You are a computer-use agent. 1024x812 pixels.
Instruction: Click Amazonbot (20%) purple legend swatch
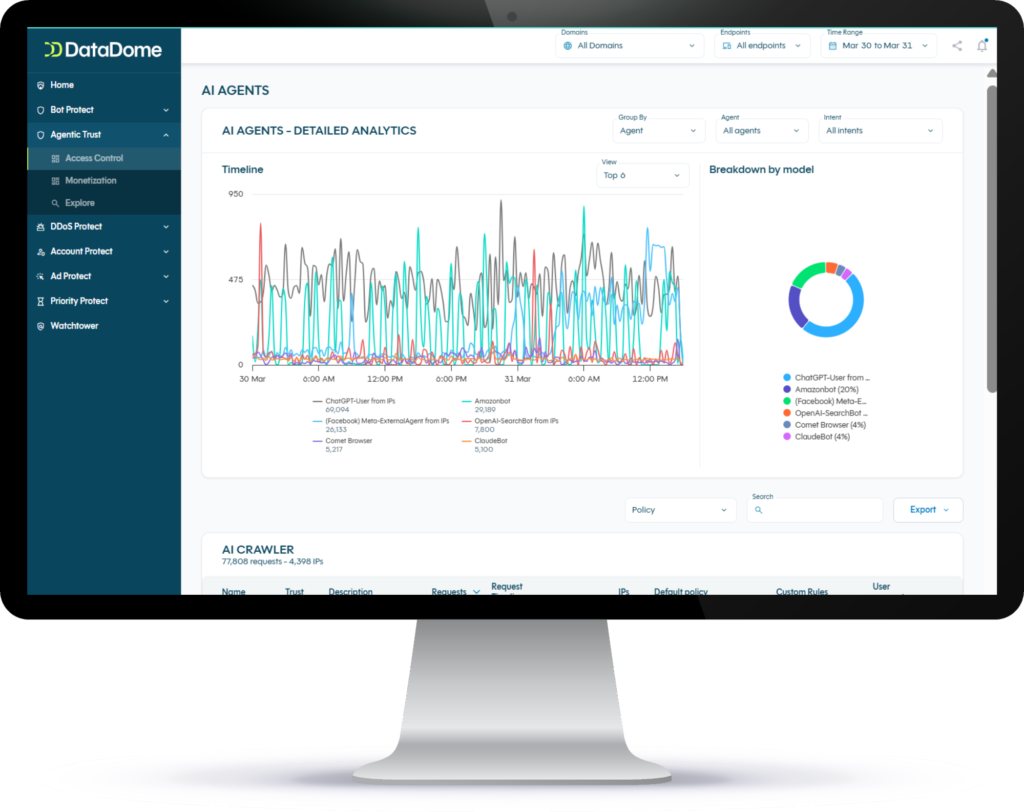coord(787,389)
